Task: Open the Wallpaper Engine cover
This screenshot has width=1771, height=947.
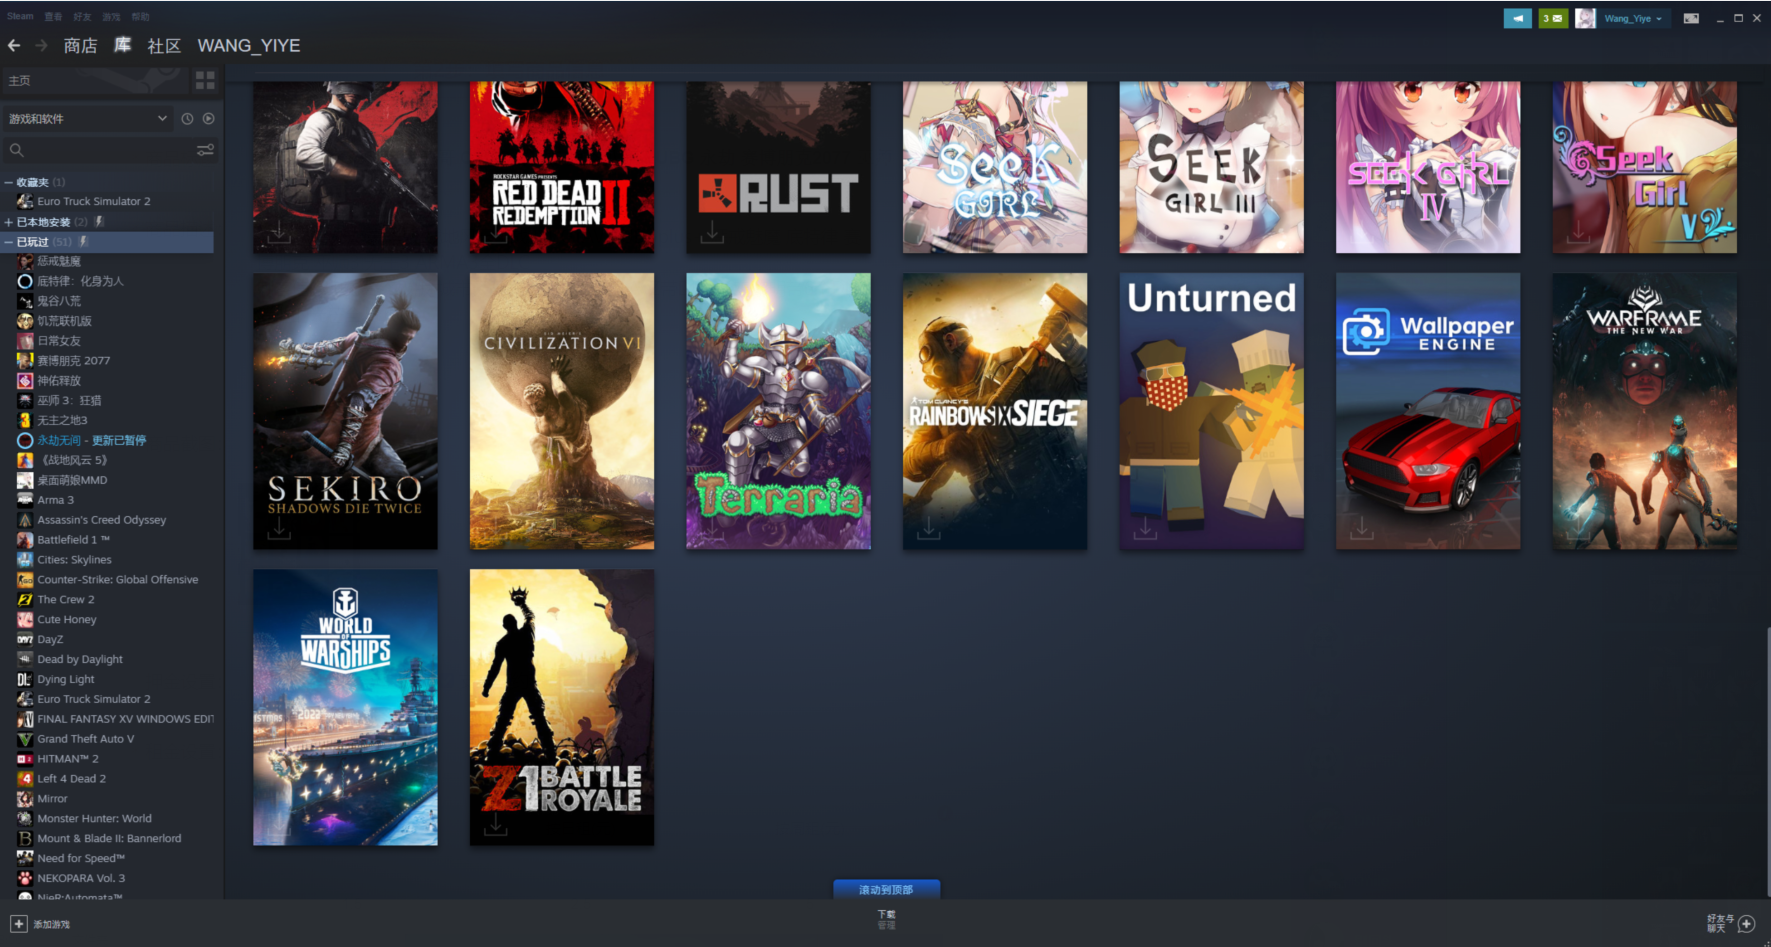Action: click(1428, 411)
